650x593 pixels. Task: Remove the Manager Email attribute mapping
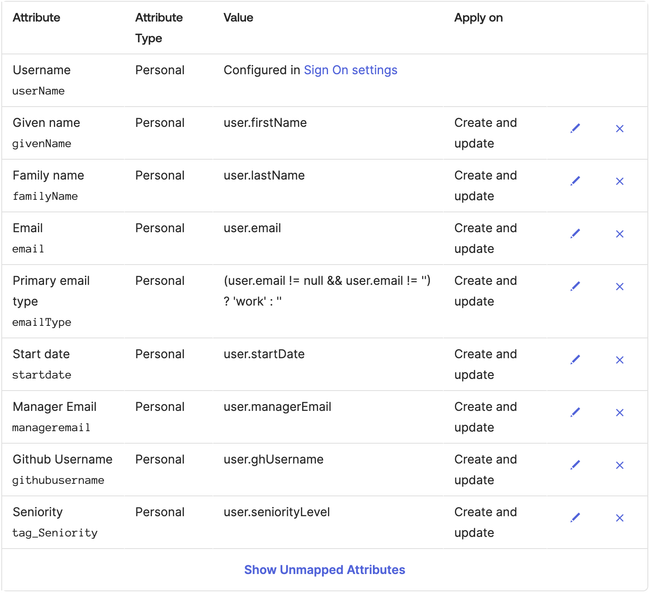[620, 413]
